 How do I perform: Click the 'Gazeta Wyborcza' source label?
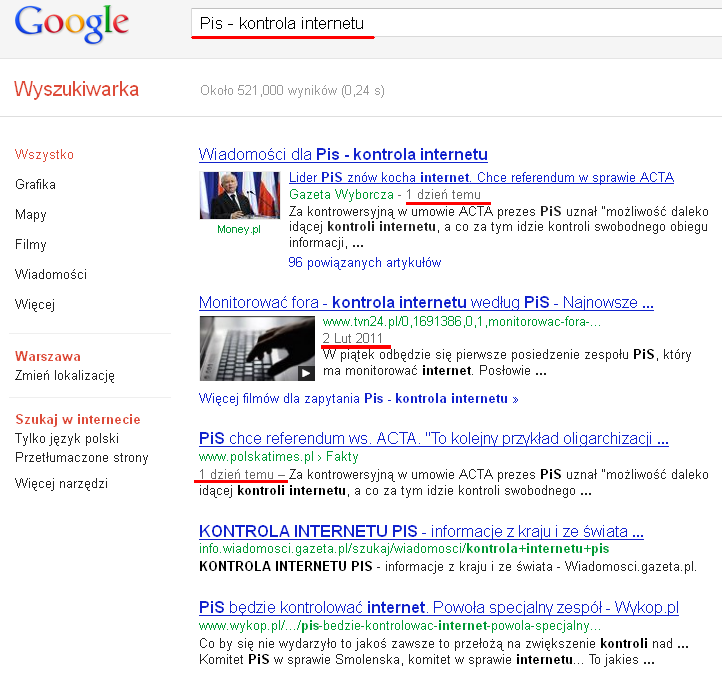pyautogui.click(x=341, y=195)
